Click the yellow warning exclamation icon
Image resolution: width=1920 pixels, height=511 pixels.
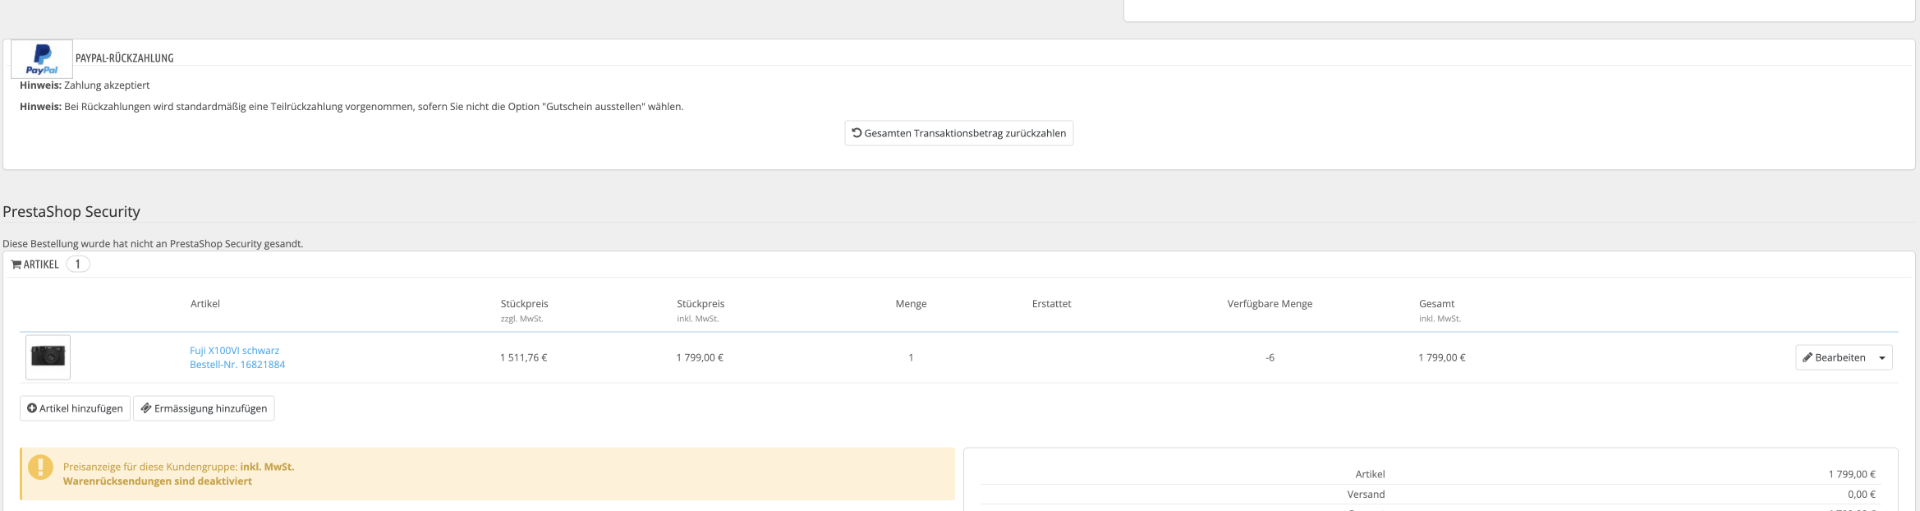pos(40,467)
